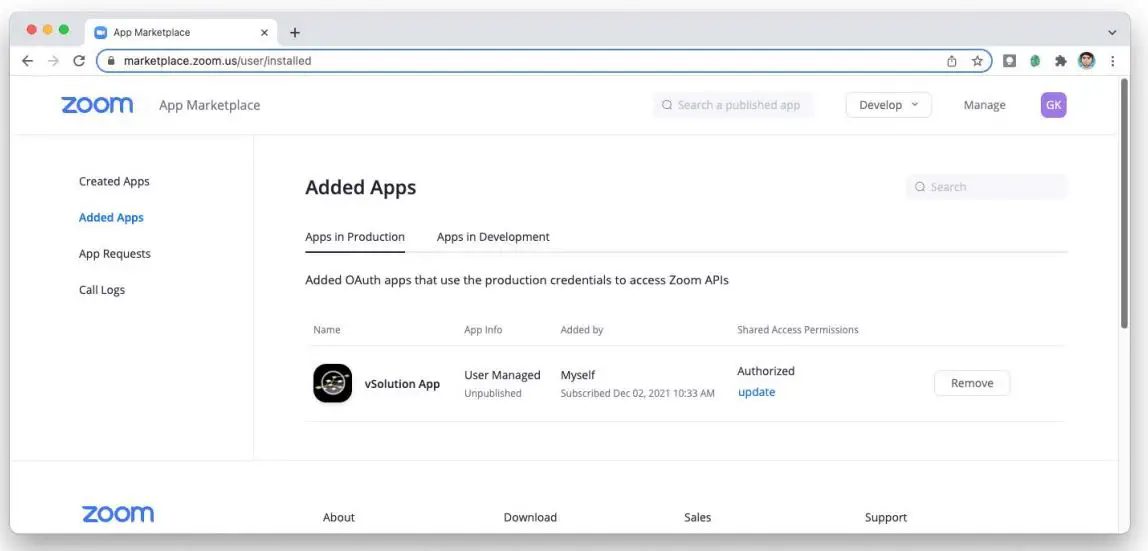The width and height of the screenshot is (1148, 551).
Task: Click the Unpublished status text
Action: pos(493,394)
